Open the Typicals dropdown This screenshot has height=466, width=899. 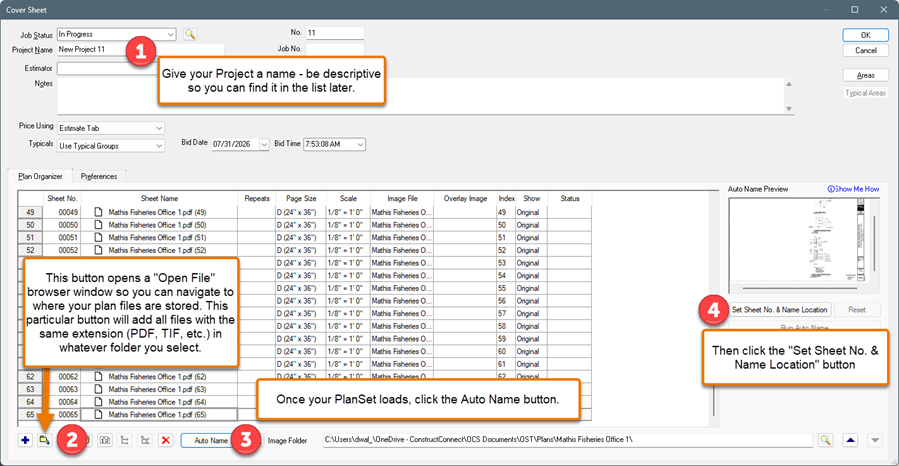(x=159, y=146)
